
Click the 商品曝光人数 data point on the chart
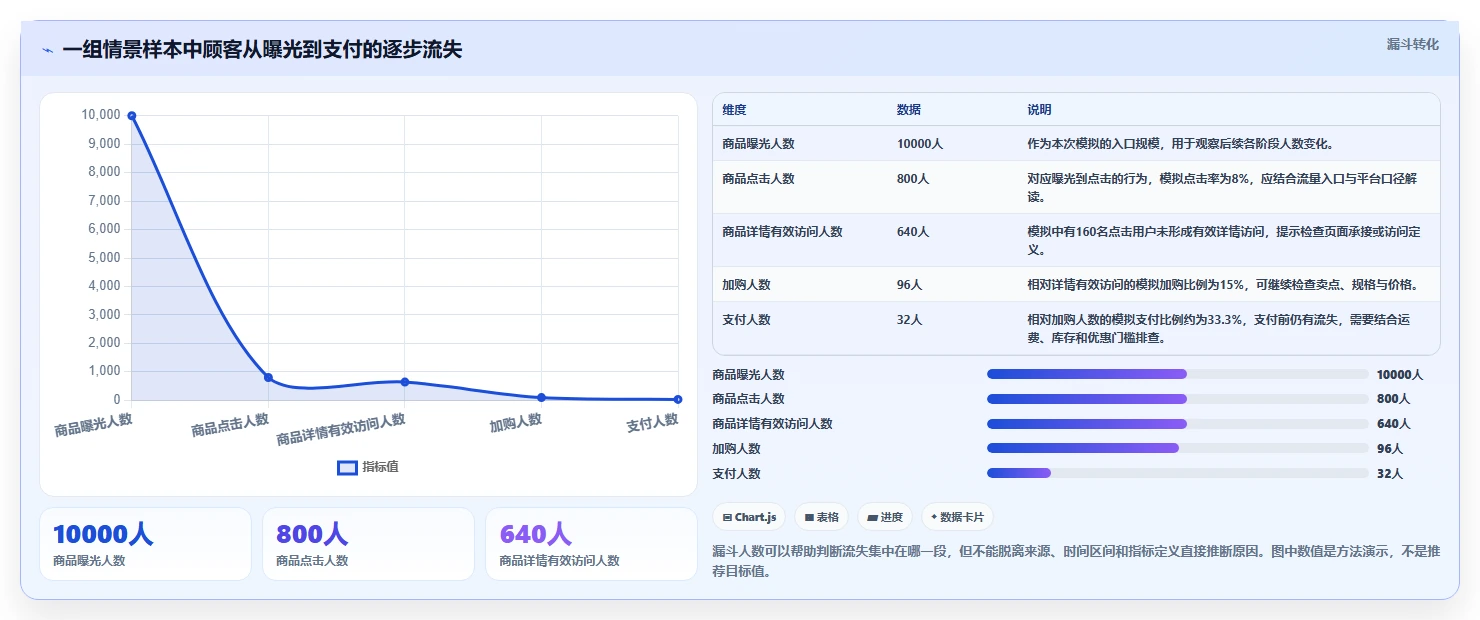click(x=131, y=116)
